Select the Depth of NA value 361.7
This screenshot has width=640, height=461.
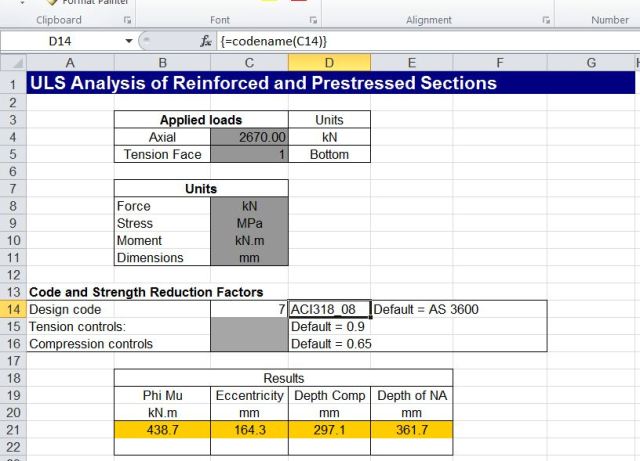click(x=410, y=429)
